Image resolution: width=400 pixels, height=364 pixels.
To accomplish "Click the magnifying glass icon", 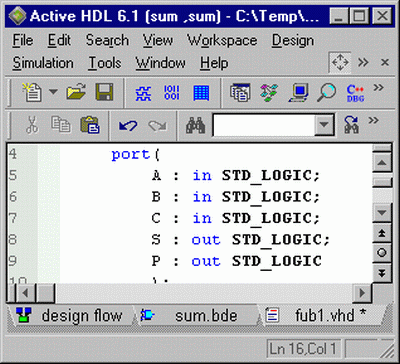I will 326,93.
